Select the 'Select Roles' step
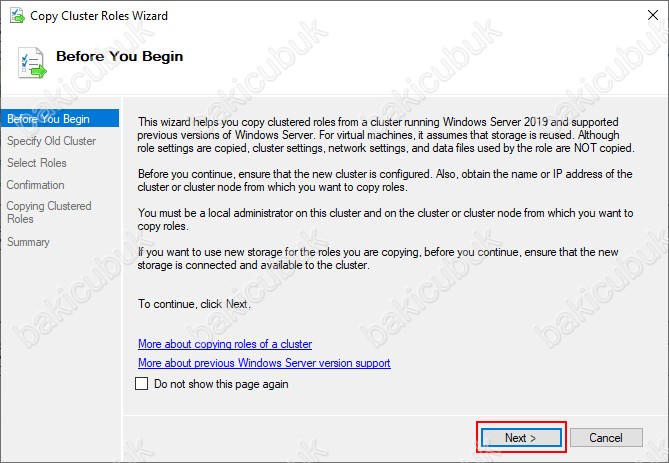Screen dimensions: 669x463 pyautogui.click(x=37, y=163)
